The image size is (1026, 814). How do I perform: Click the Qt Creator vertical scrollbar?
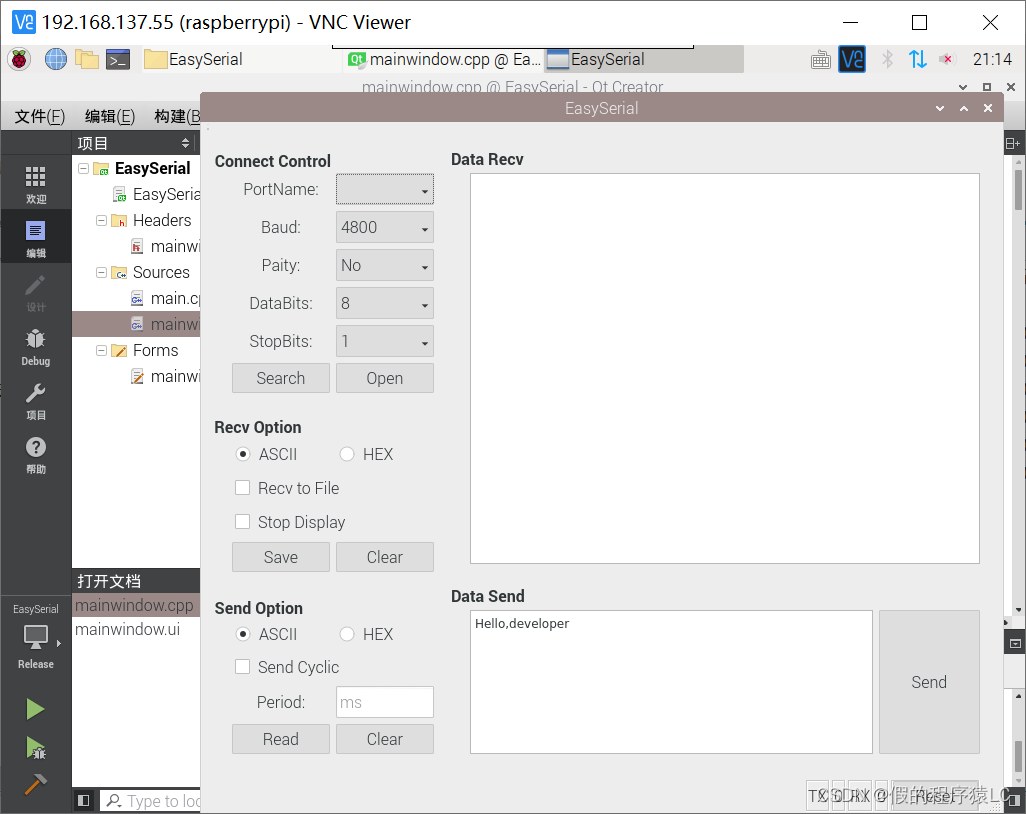pyautogui.click(x=1018, y=190)
